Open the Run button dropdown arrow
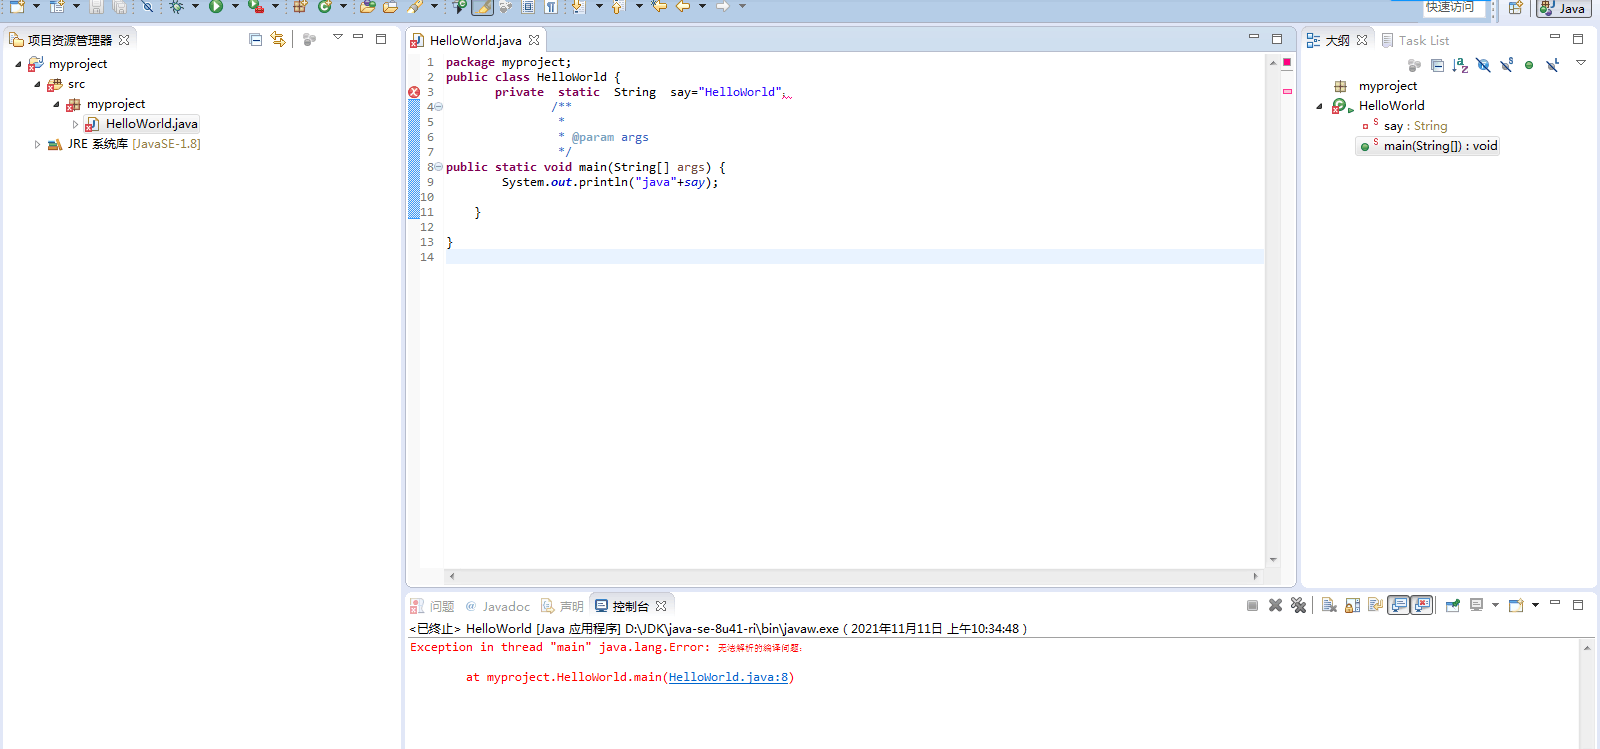 click(235, 7)
